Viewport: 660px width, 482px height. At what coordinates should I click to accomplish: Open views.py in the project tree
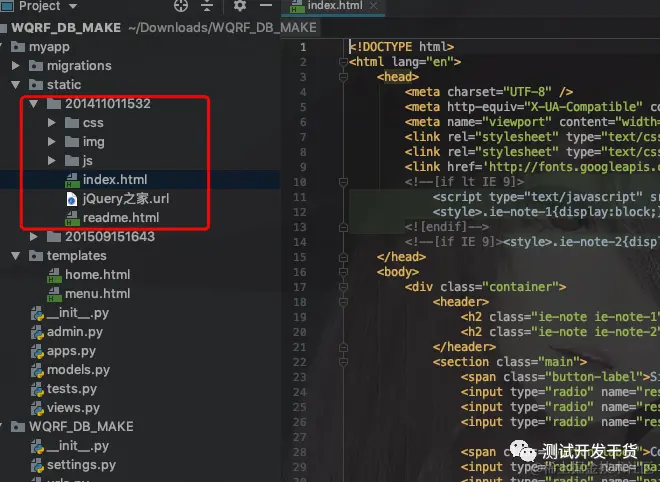click(x=73, y=408)
